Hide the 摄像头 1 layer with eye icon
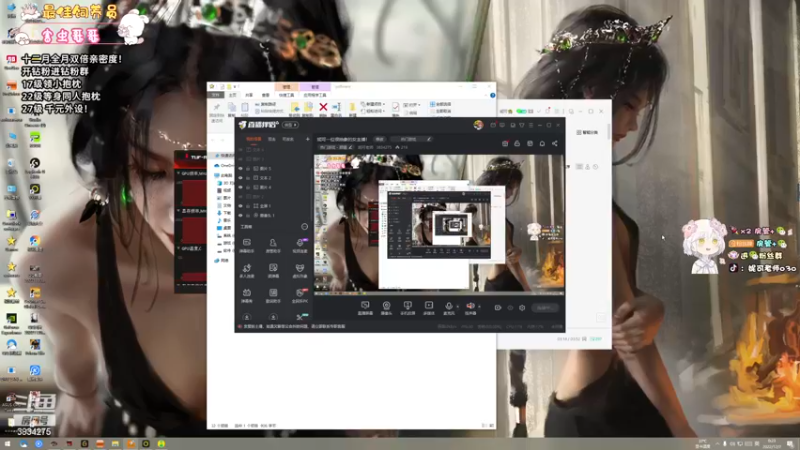Image resolution: width=800 pixels, height=450 pixels. 240,215
